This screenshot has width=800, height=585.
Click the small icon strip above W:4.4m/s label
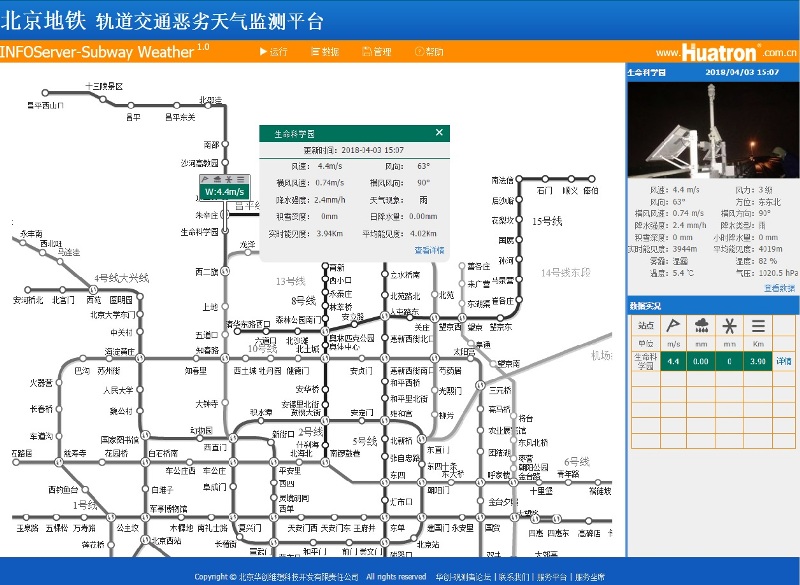click(224, 178)
